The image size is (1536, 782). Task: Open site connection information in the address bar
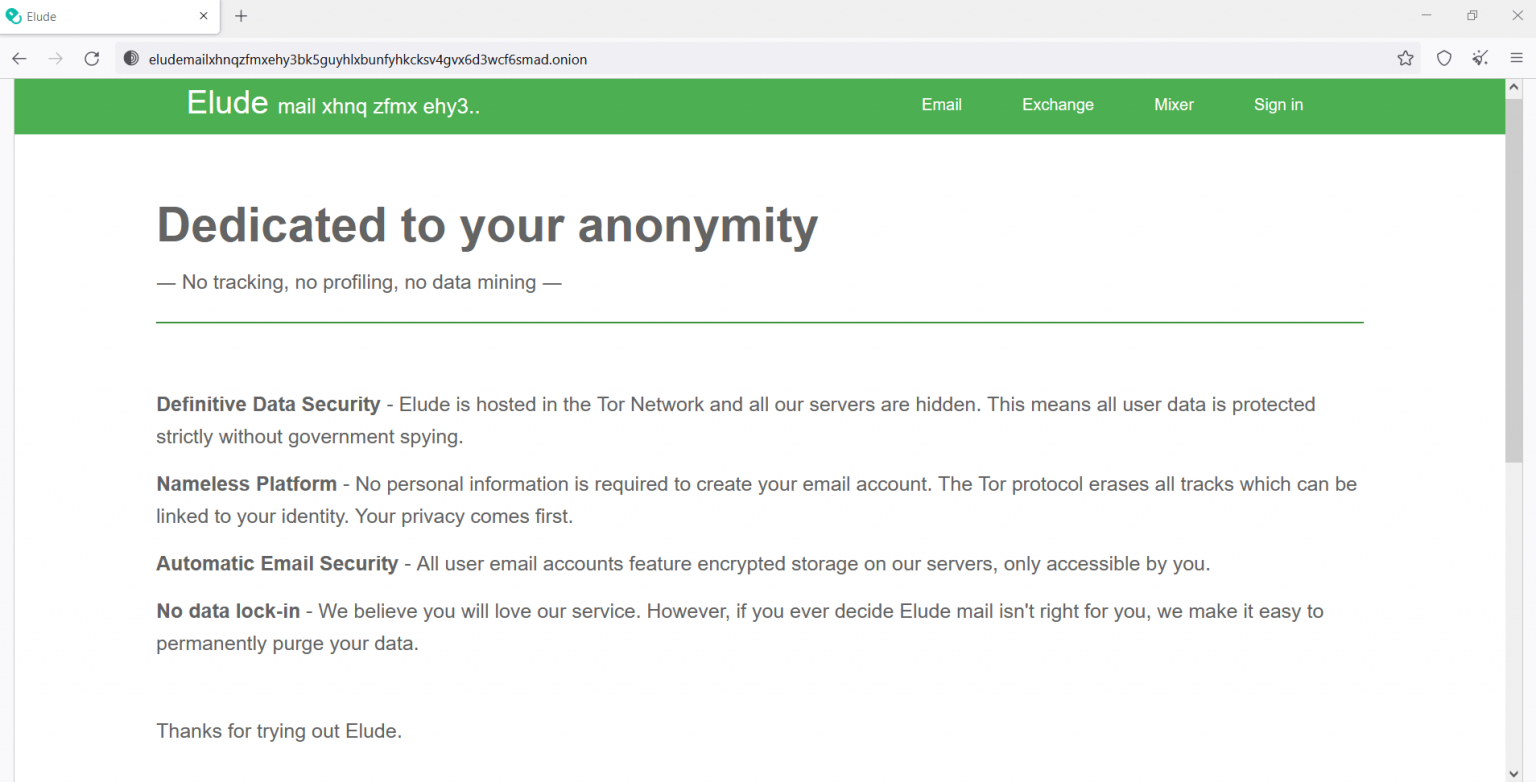coord(131,58)
